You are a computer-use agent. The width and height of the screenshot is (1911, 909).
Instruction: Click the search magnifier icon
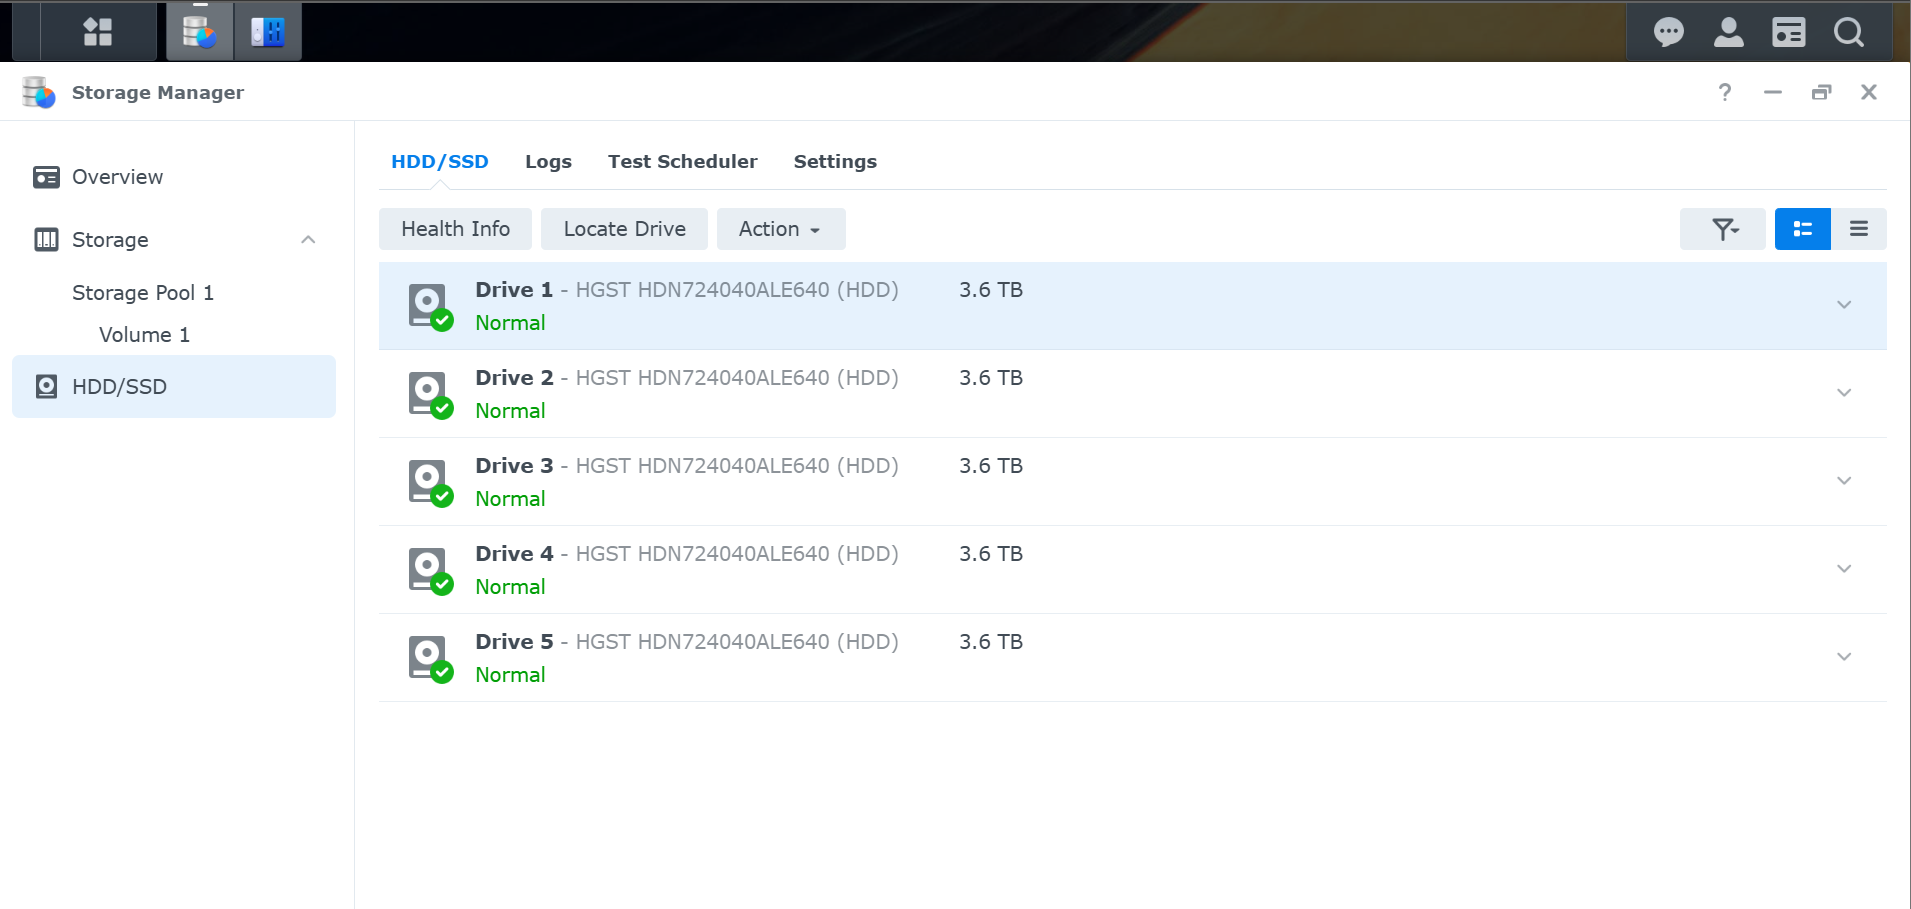[x=1848, y=32]
